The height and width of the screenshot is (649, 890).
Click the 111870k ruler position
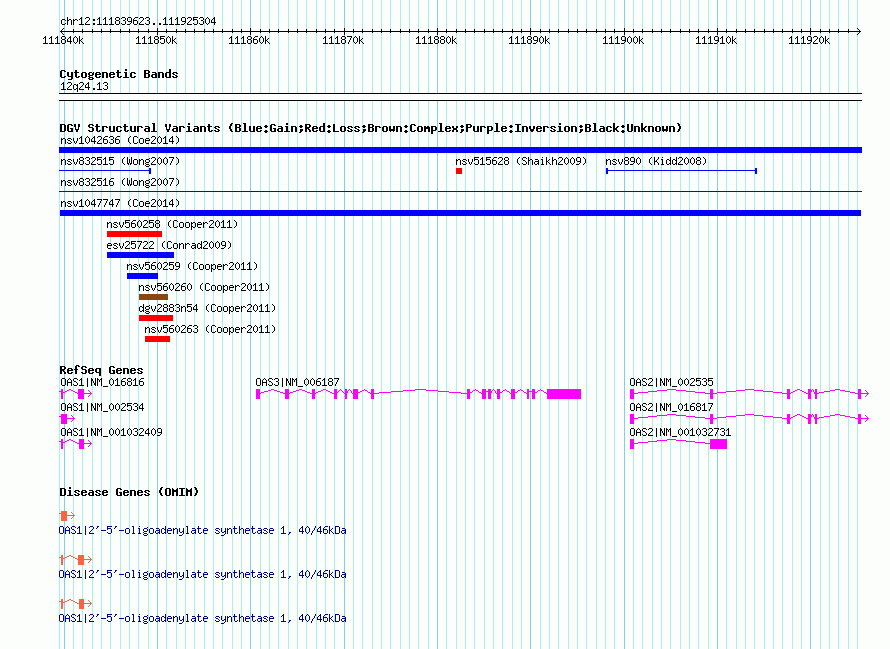pos(343,40)
